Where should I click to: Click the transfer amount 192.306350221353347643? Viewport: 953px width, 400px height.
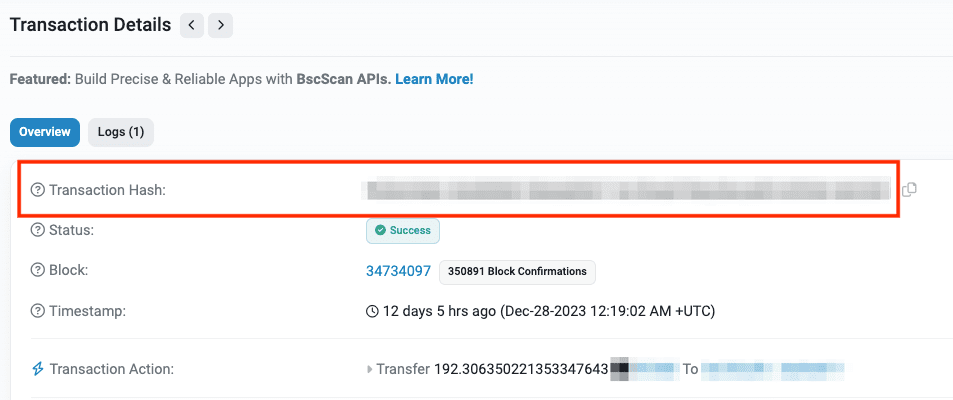tap(521, 369)
